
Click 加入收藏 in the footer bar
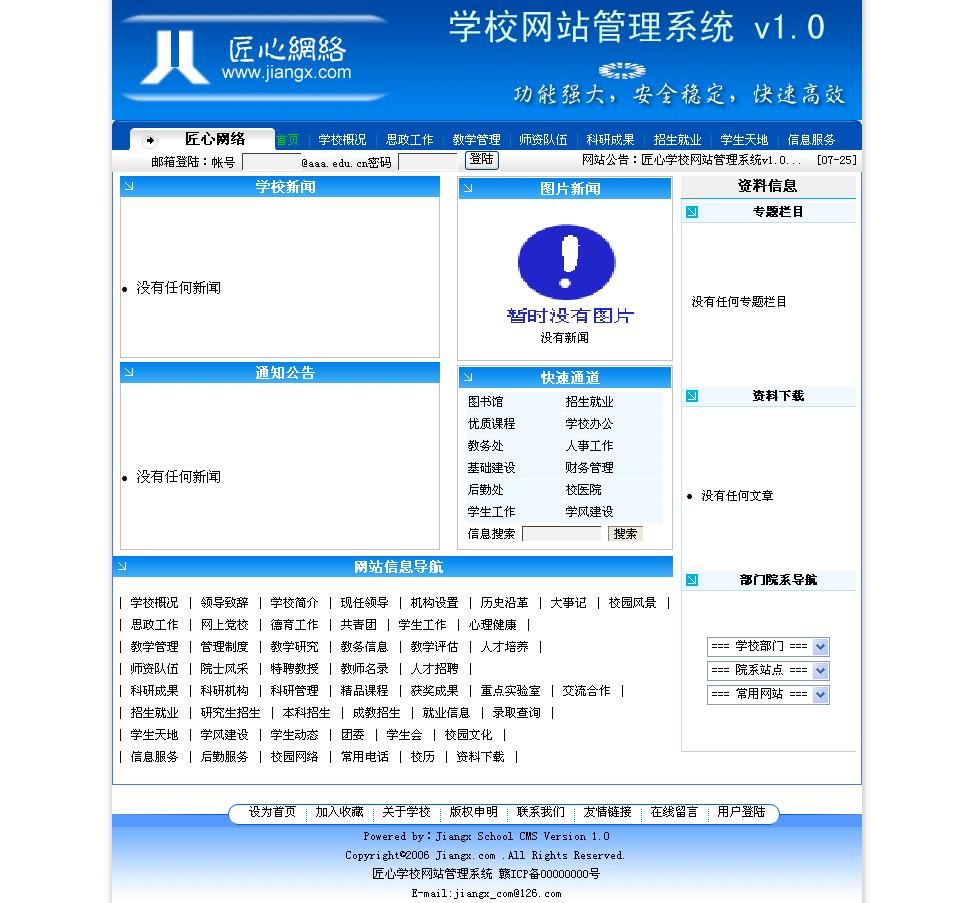click(339, 812)
